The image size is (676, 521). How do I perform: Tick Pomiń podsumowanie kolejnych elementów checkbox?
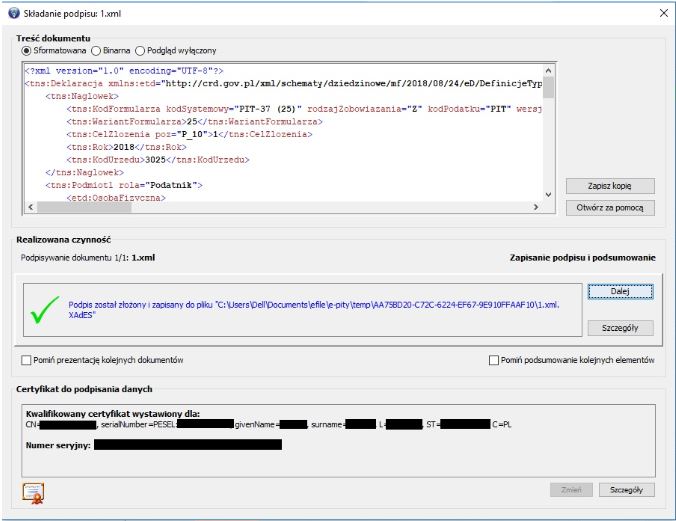493,359
